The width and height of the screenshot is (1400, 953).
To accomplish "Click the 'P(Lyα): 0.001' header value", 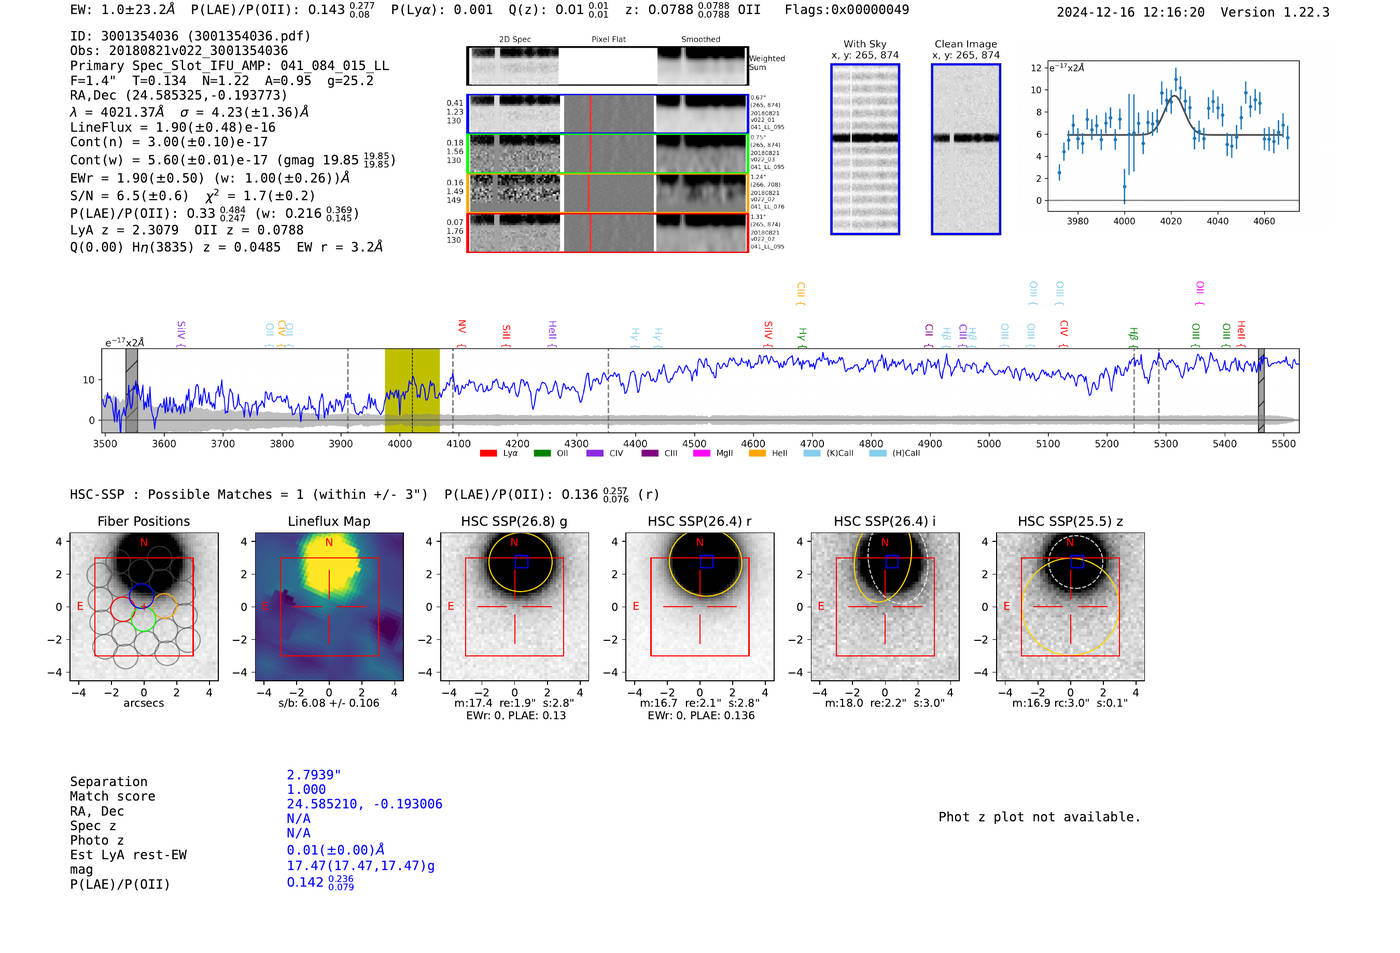I will pyautogui.click(x=442, y=10).
